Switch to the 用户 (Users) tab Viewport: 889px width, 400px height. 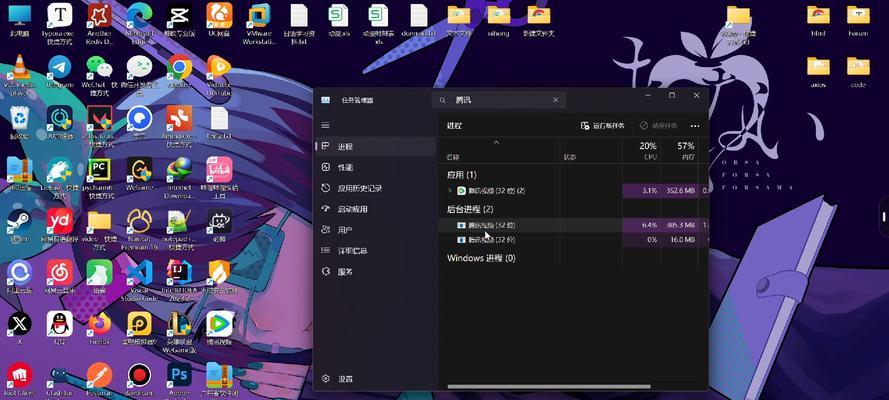375,230
